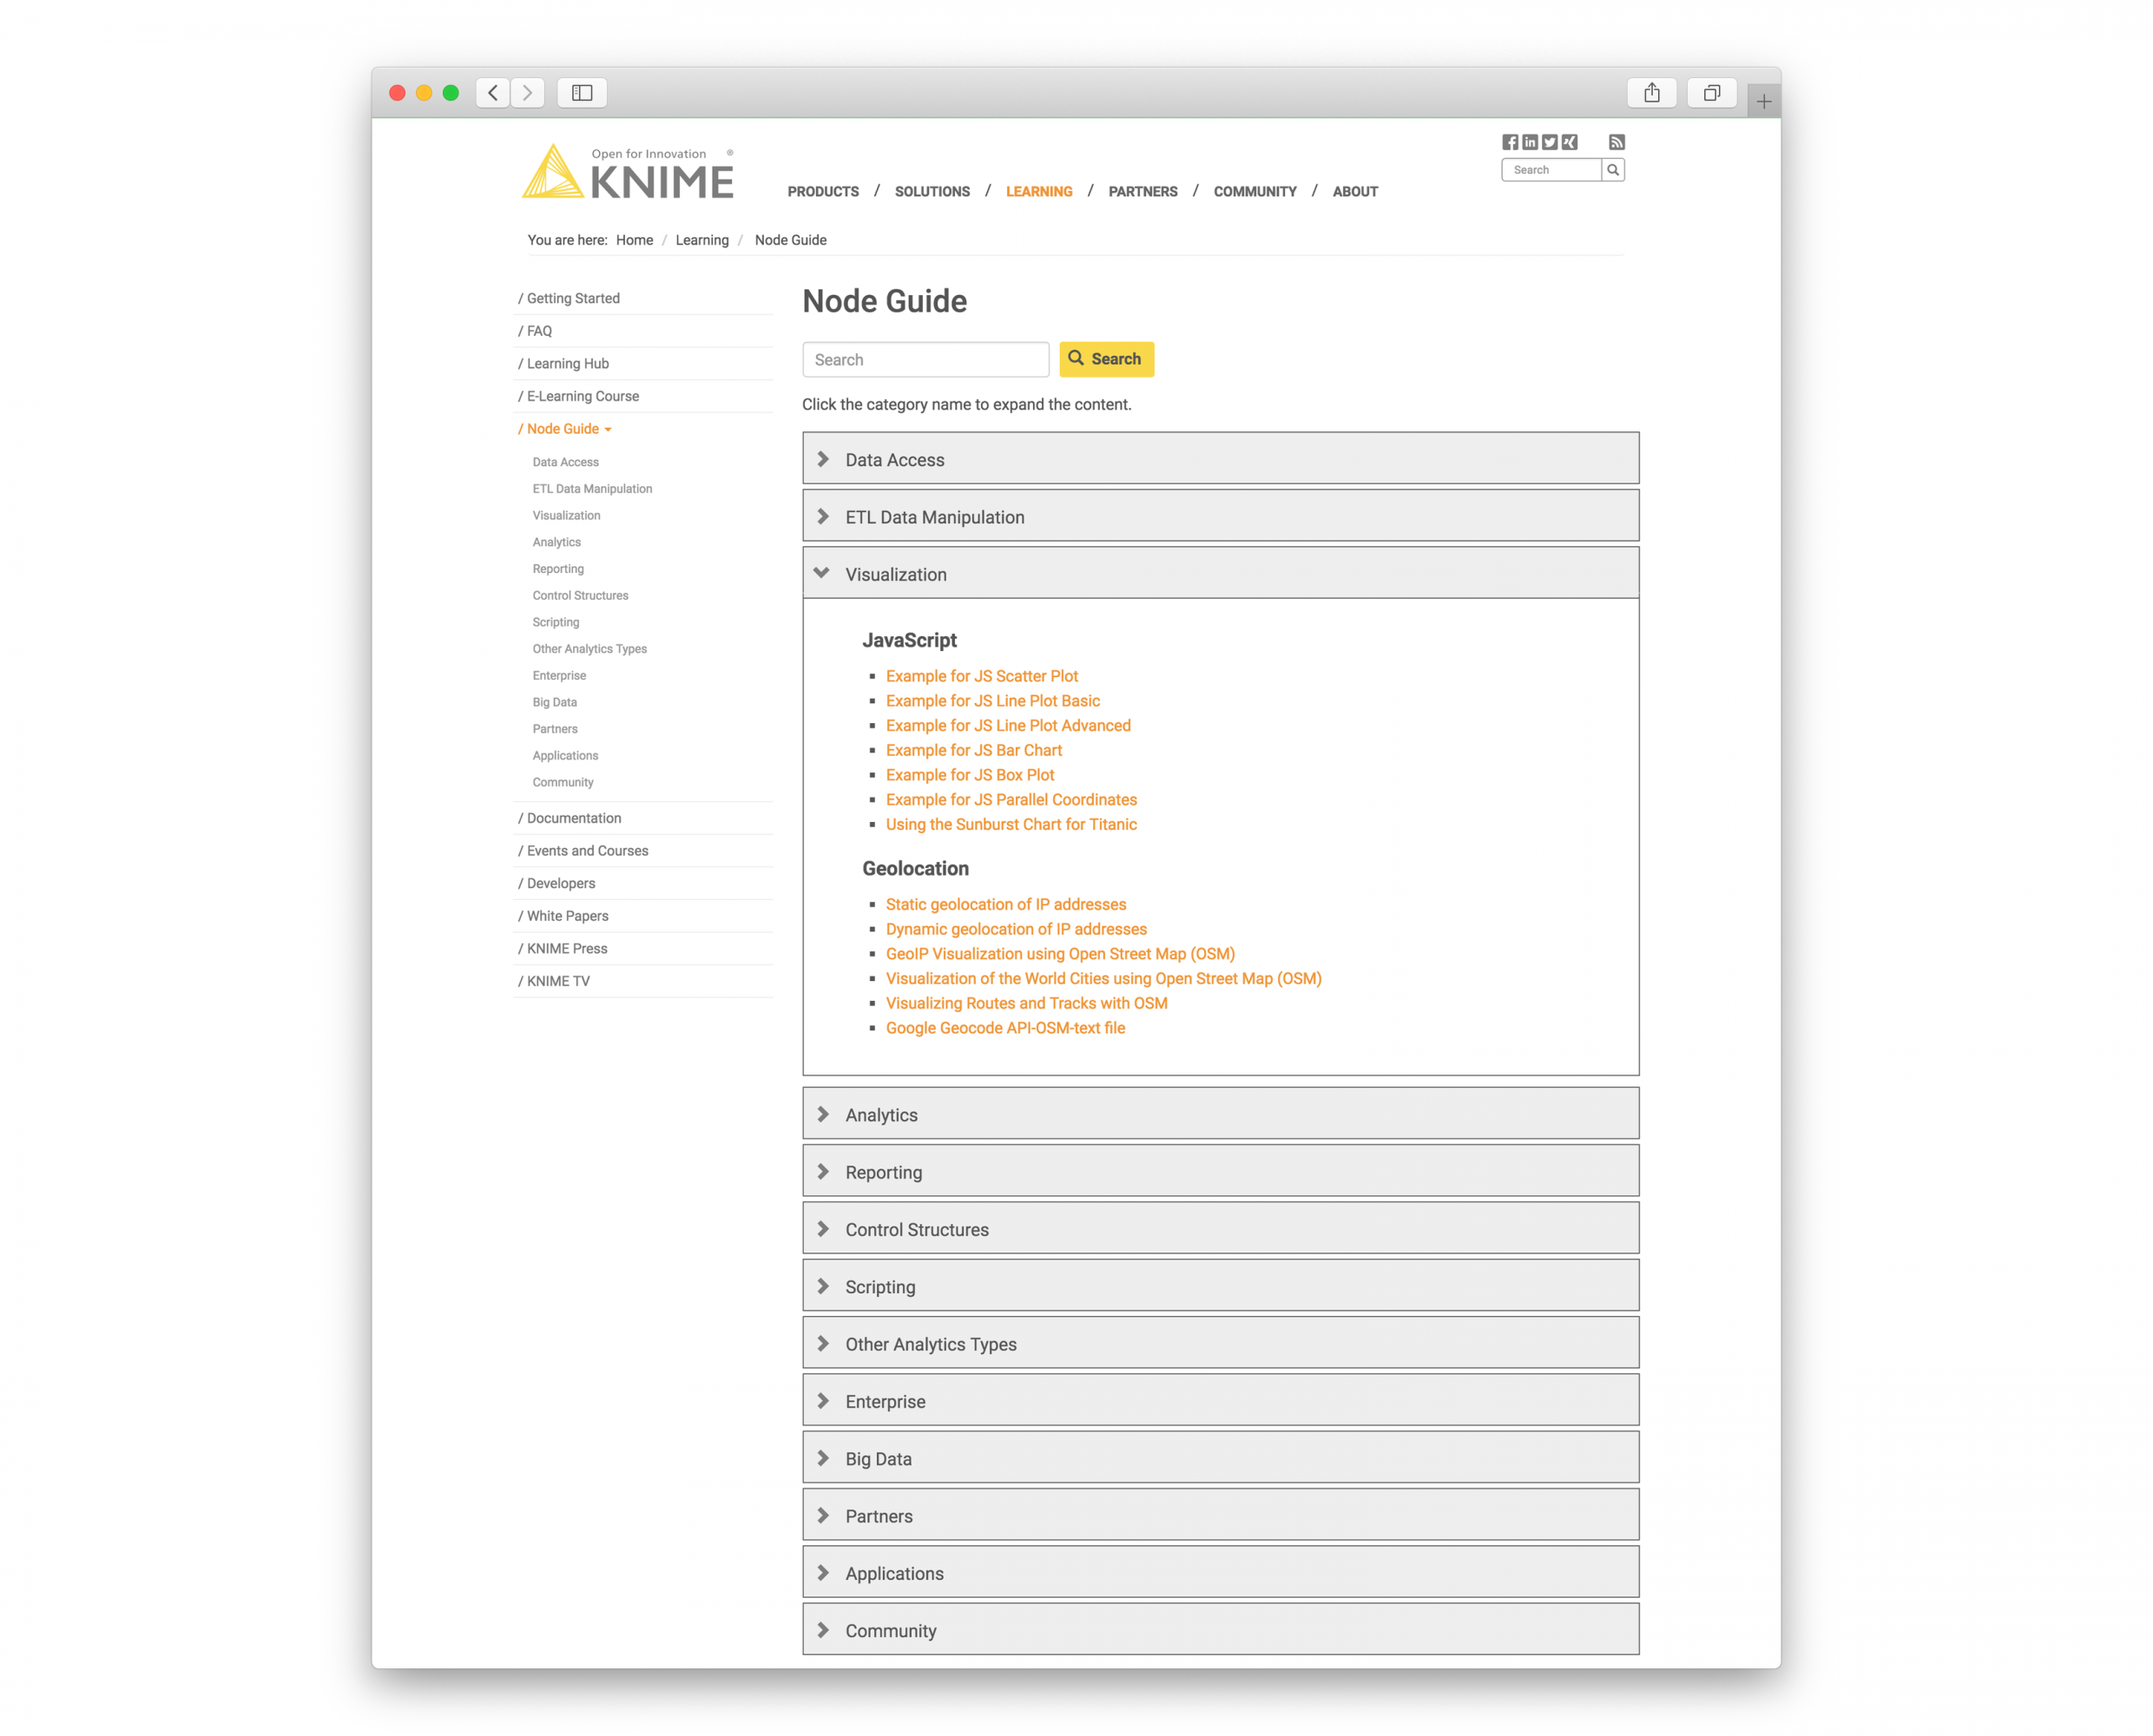Open the COMMUNITY menu
2153x1736 pixels.
coord(1255,191)
